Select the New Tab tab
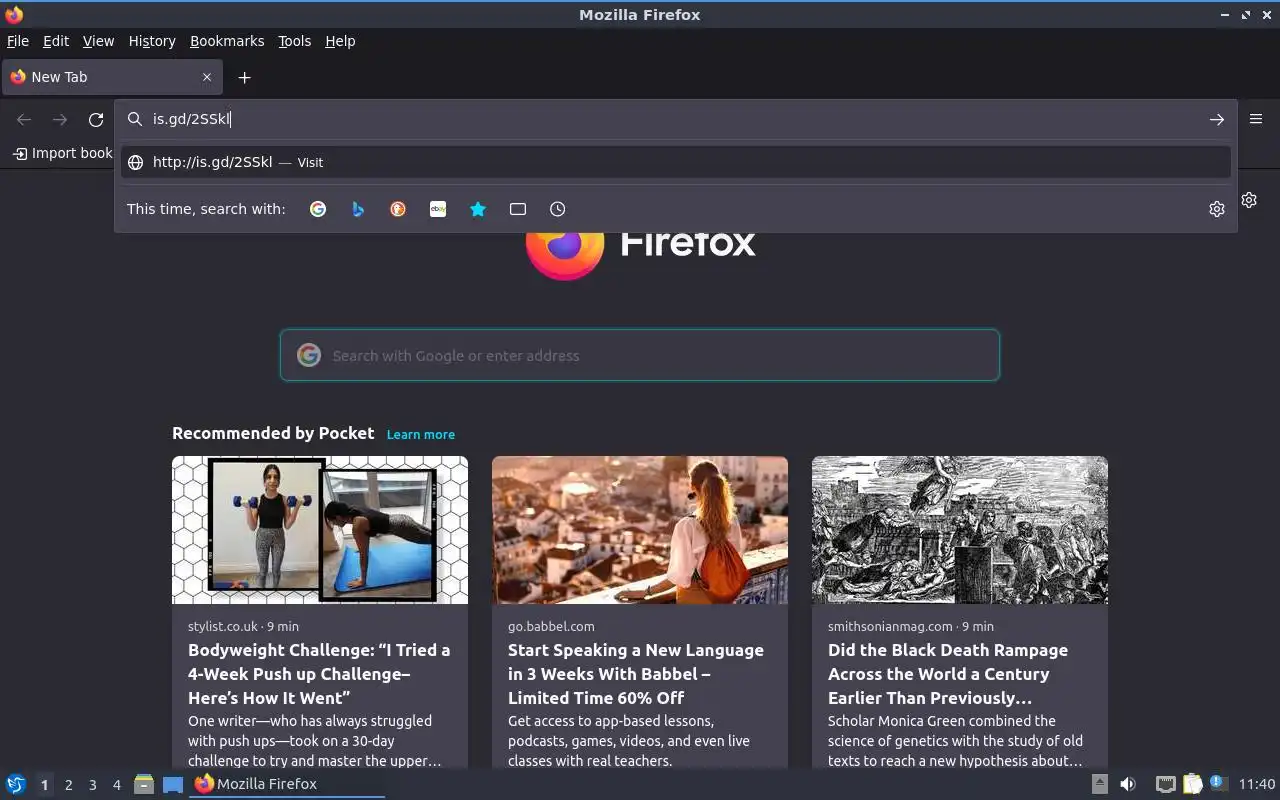Image resolution: width=1280 pixels, height=800 pixels. 110,77
